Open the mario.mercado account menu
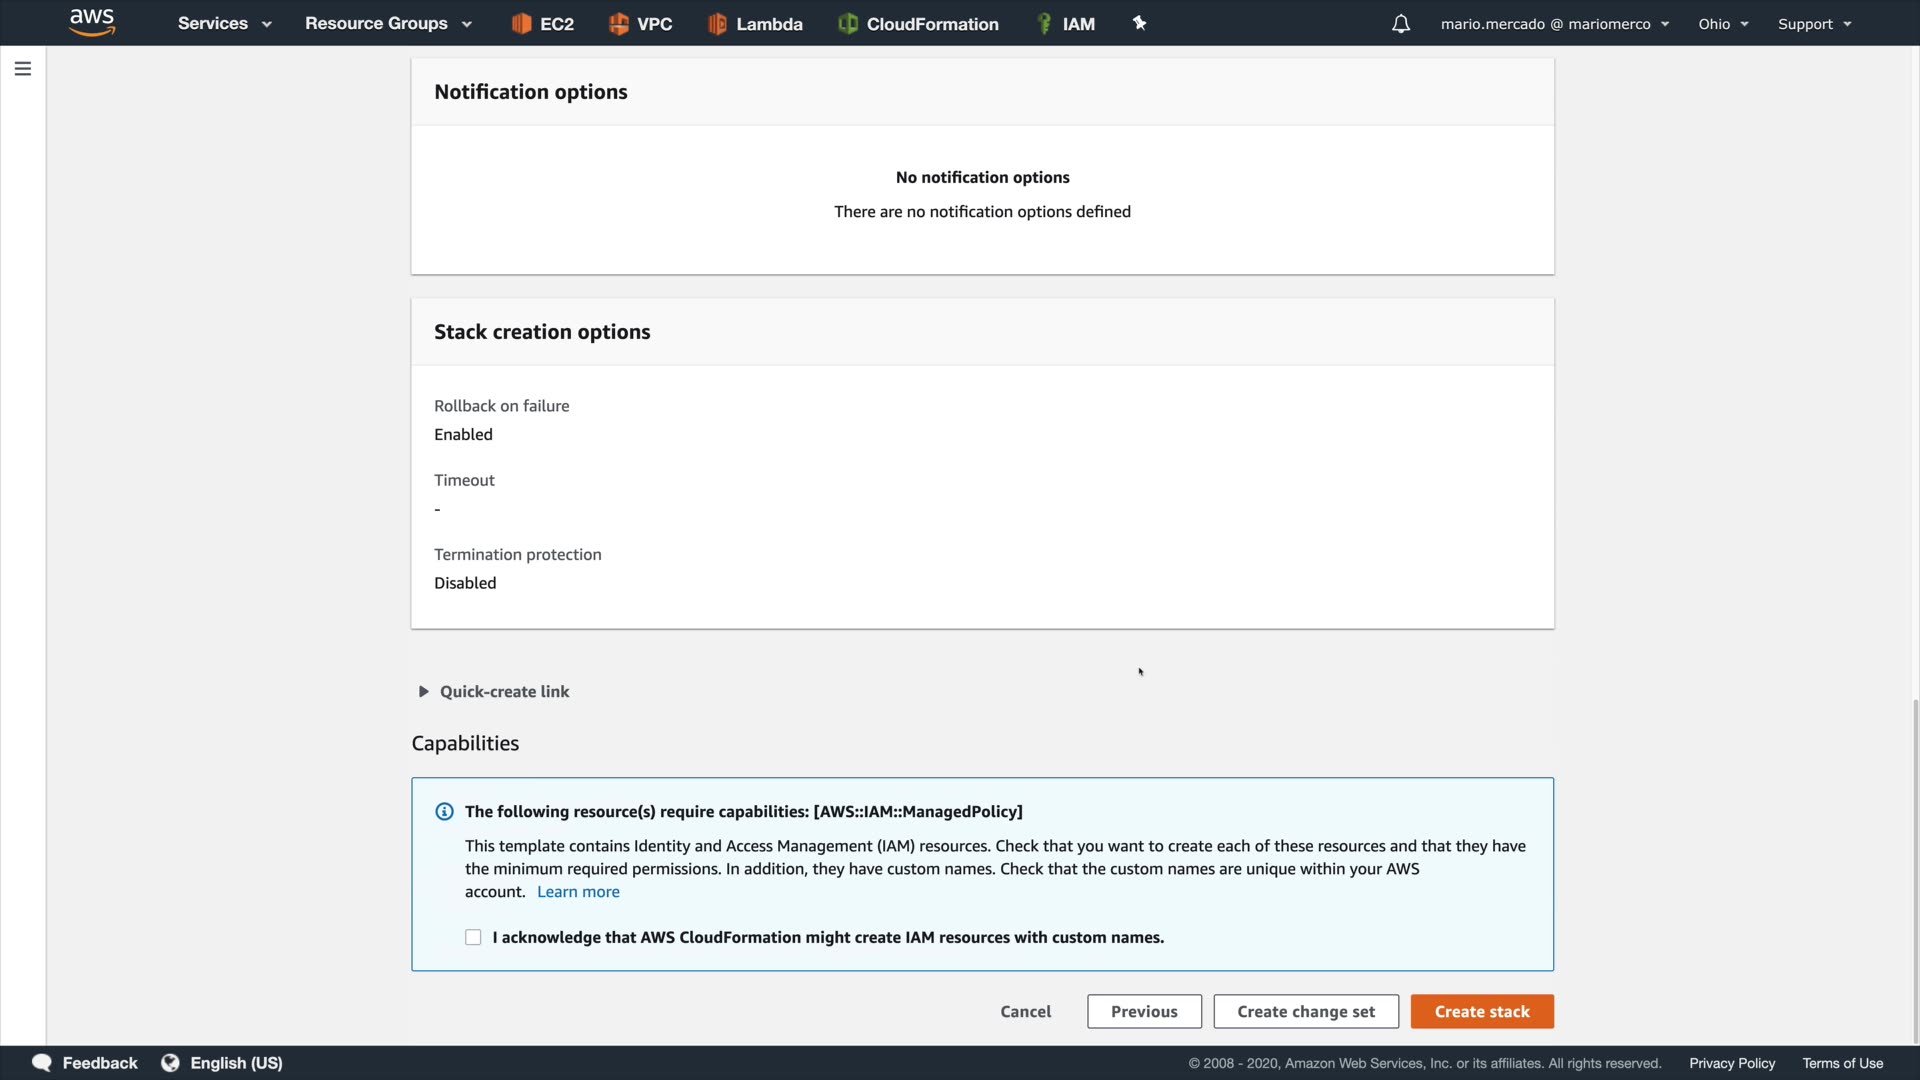 [x=1554, y=23]
